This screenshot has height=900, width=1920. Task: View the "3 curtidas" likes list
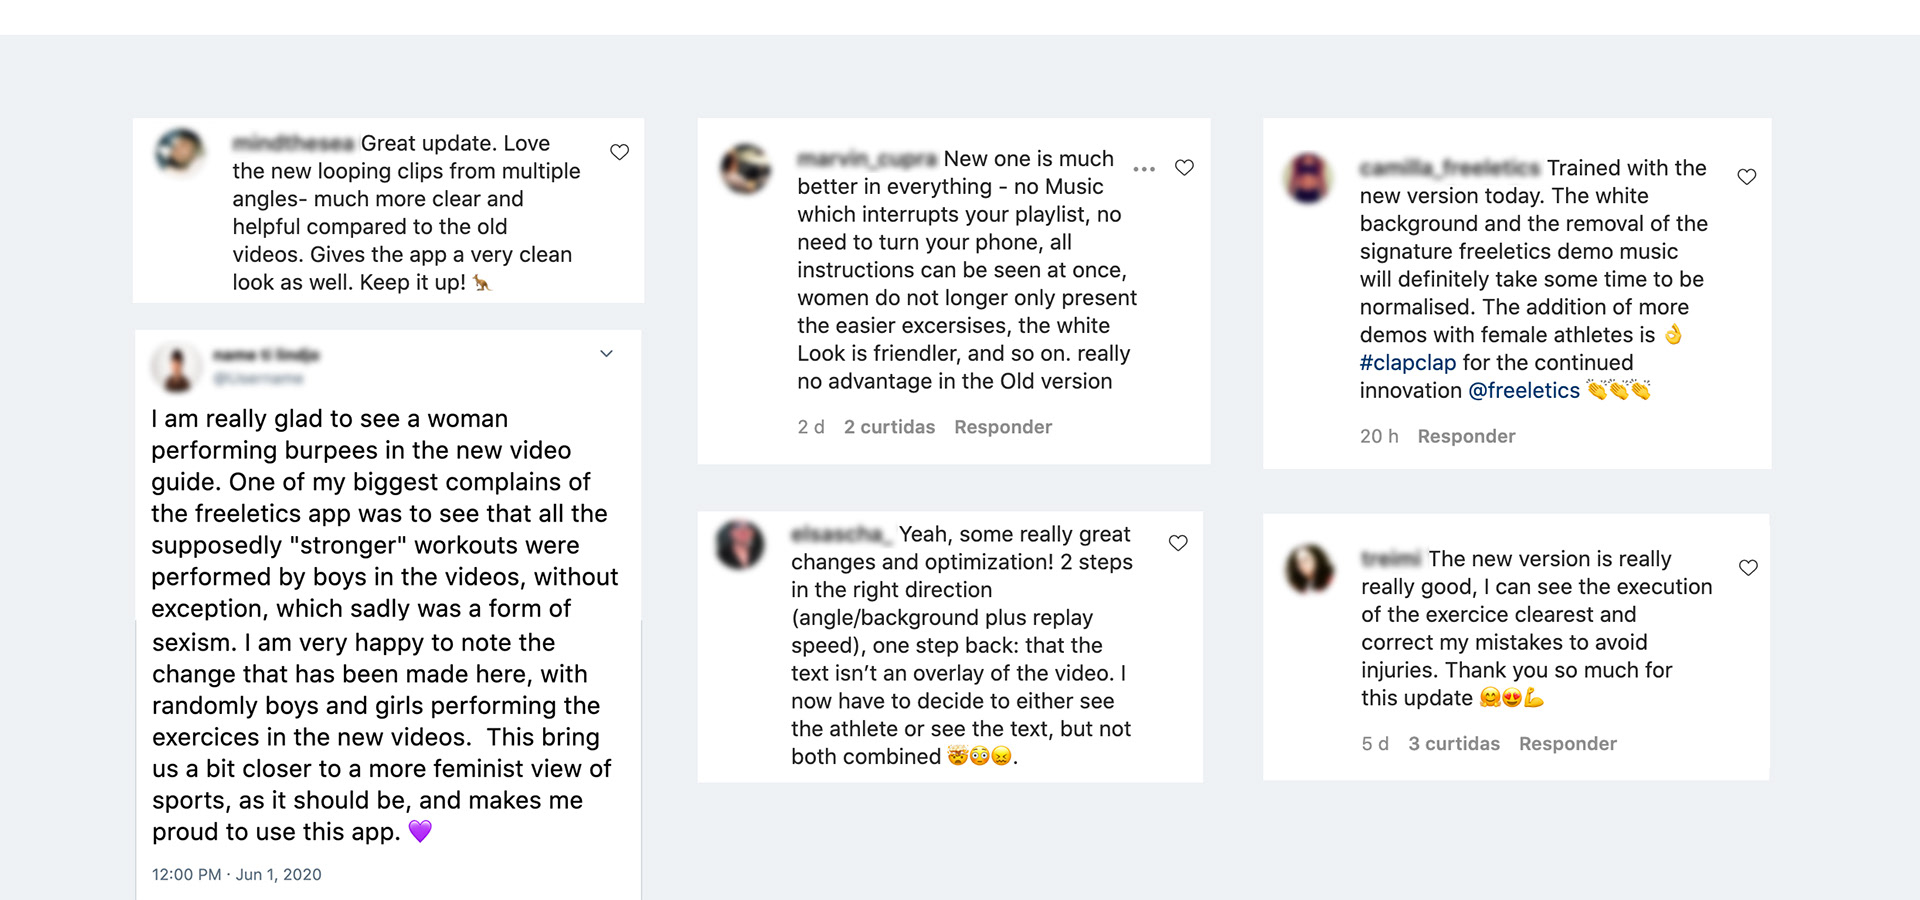pyautogui.click(x=1453, y=744)
